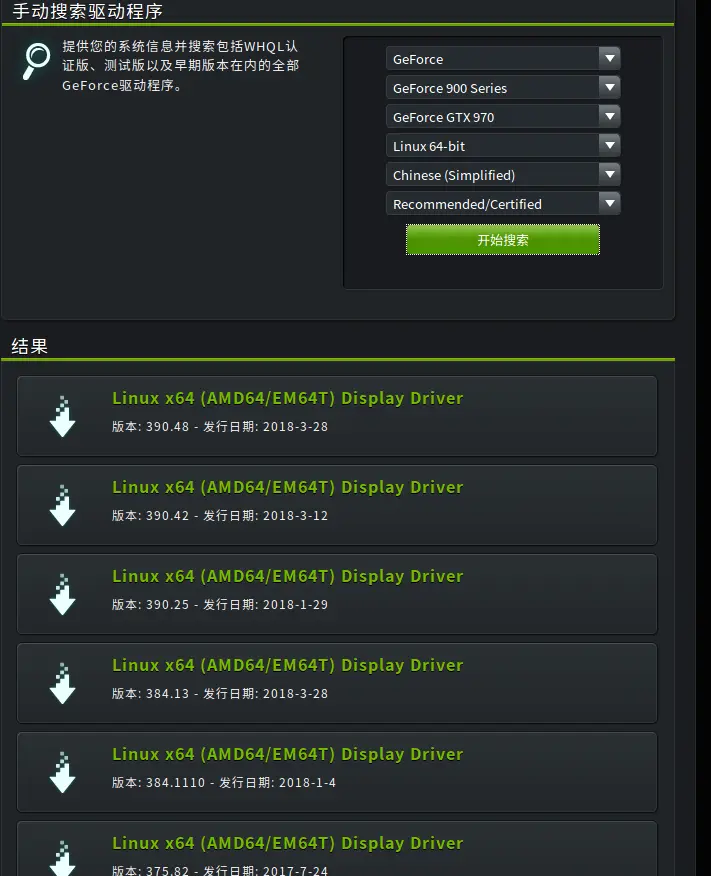711x876 pixels.
Task: Click the download arrow for driver 390.48
Action: tap(63, 416)
